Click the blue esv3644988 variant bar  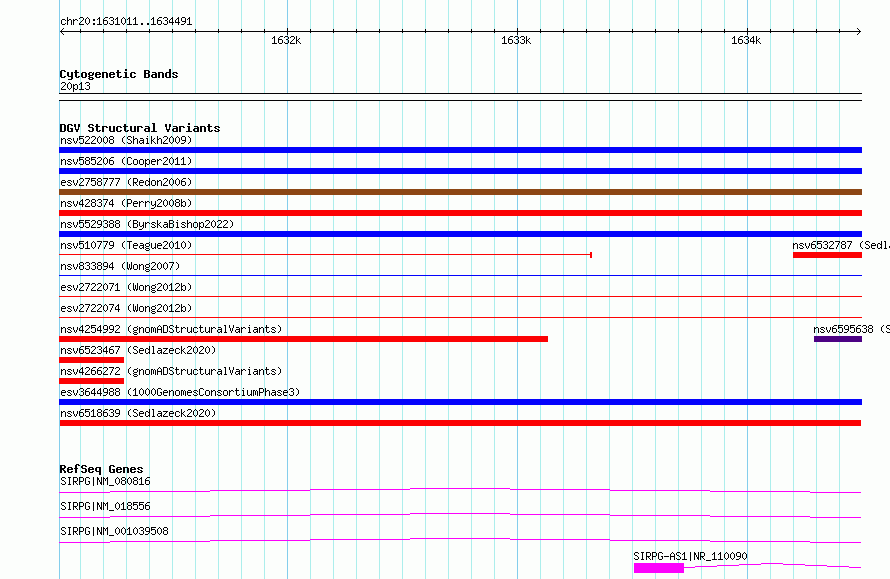point(460,402)
